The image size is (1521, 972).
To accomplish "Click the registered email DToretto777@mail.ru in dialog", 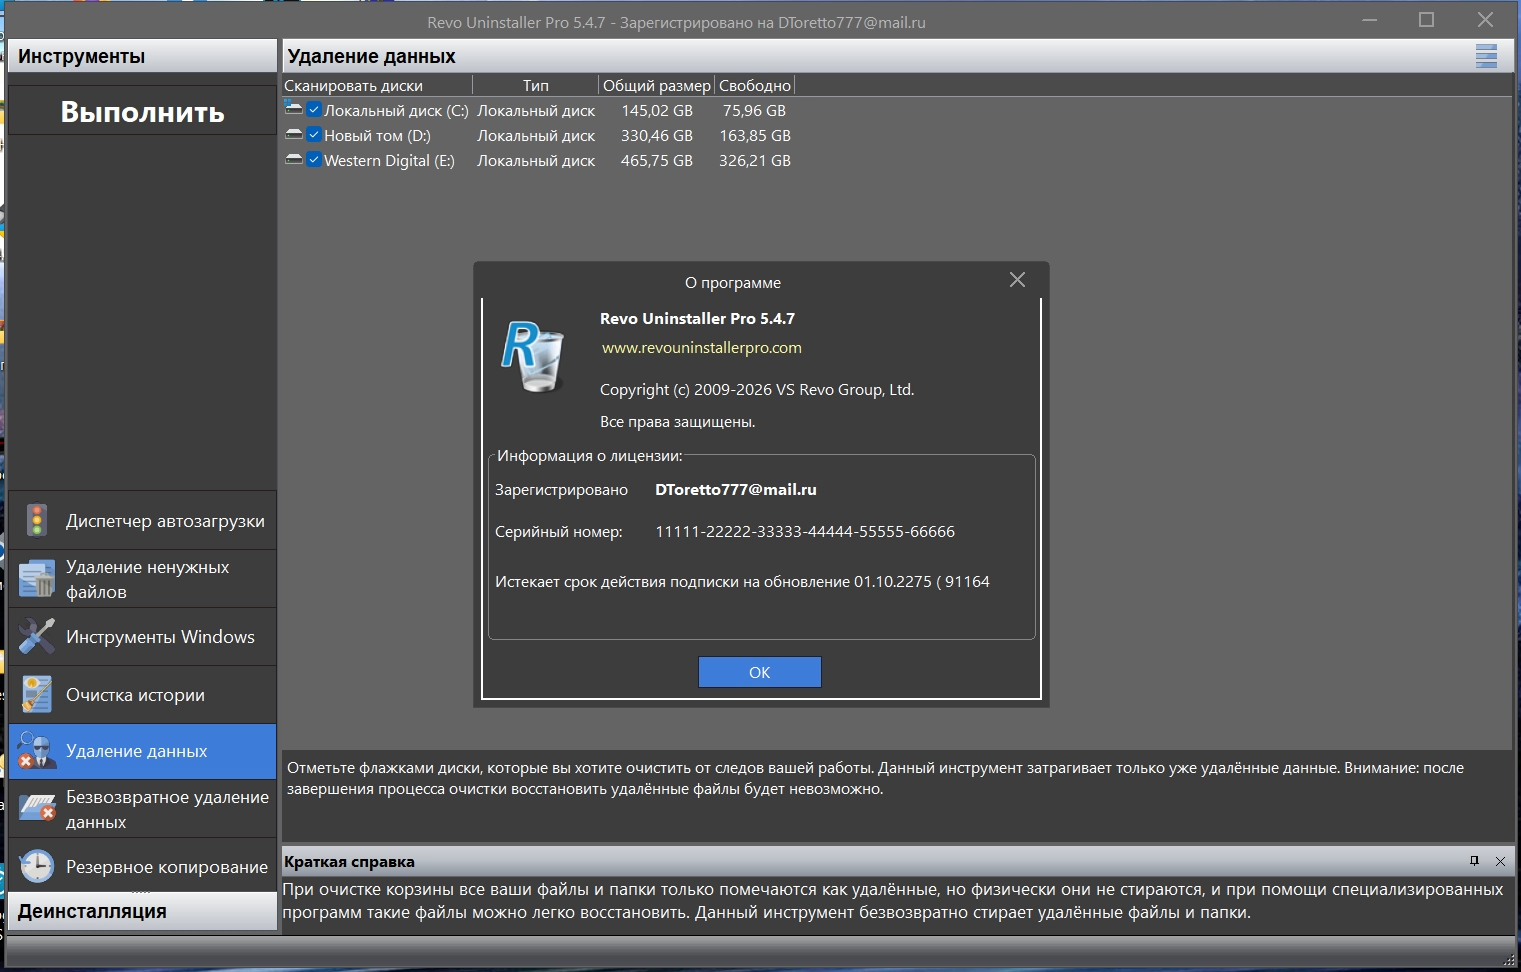I will click(736, 490).
